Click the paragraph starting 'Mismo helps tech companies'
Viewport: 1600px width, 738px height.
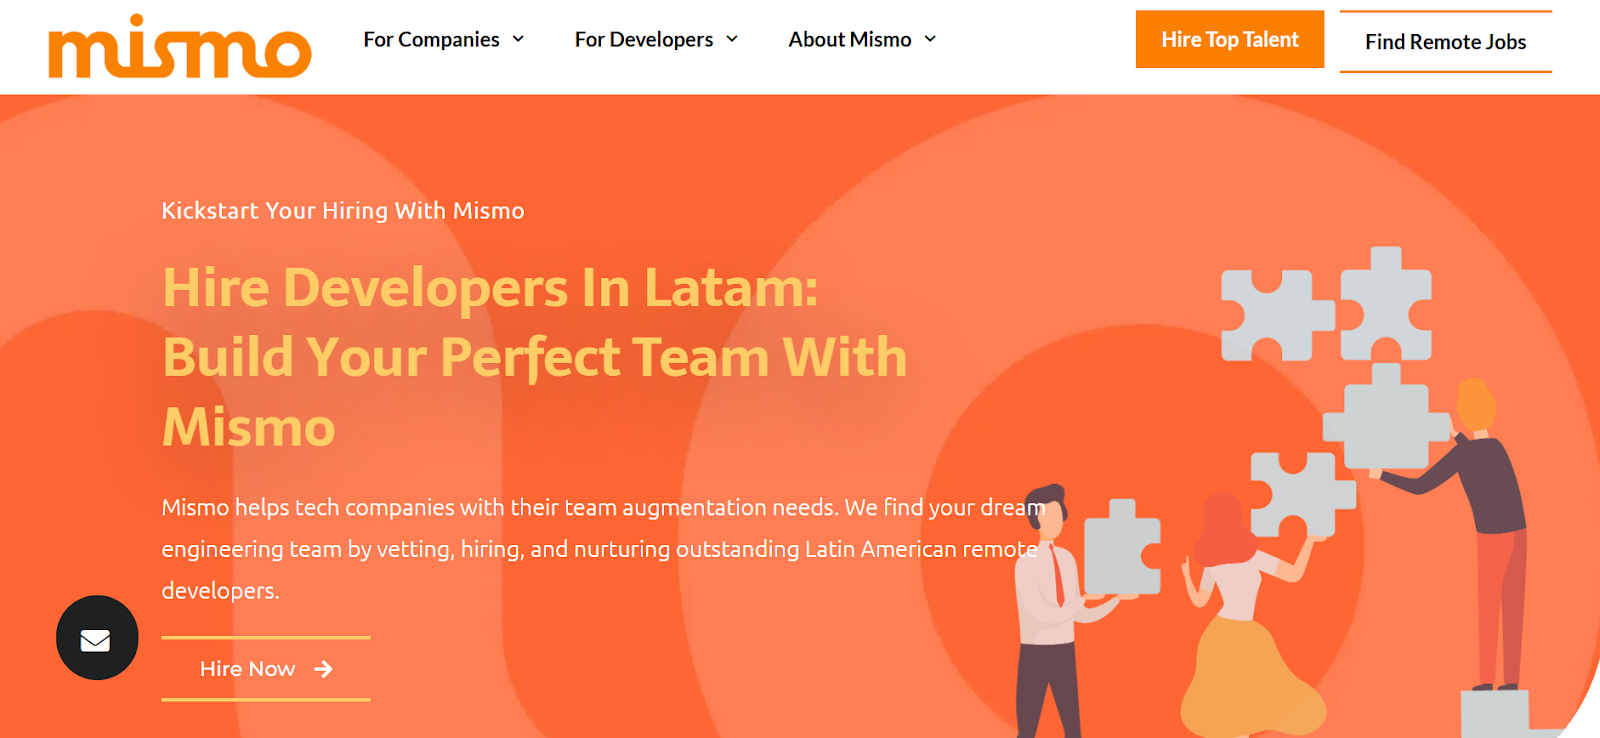[603, 549]
